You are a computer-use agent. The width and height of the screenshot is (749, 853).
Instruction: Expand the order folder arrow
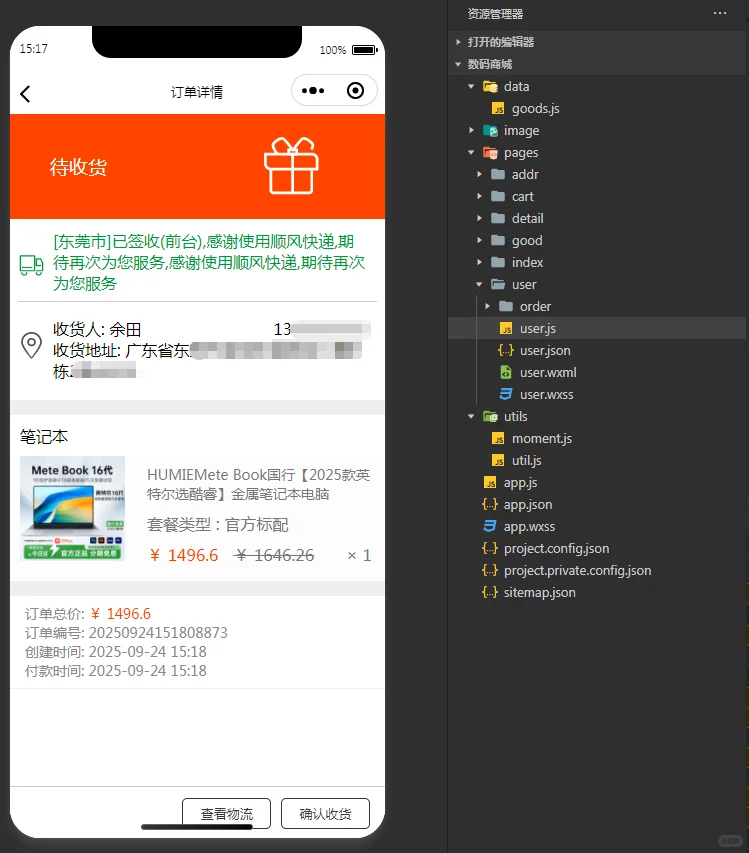pos(487,306)
